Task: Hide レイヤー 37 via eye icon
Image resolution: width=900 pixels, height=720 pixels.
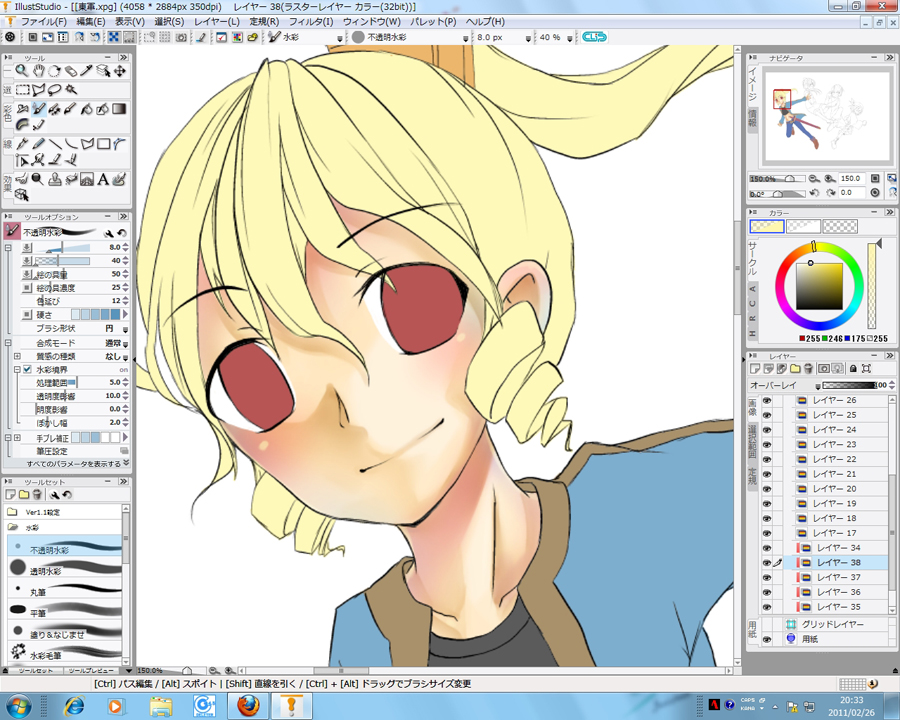Action: (767, 577)
